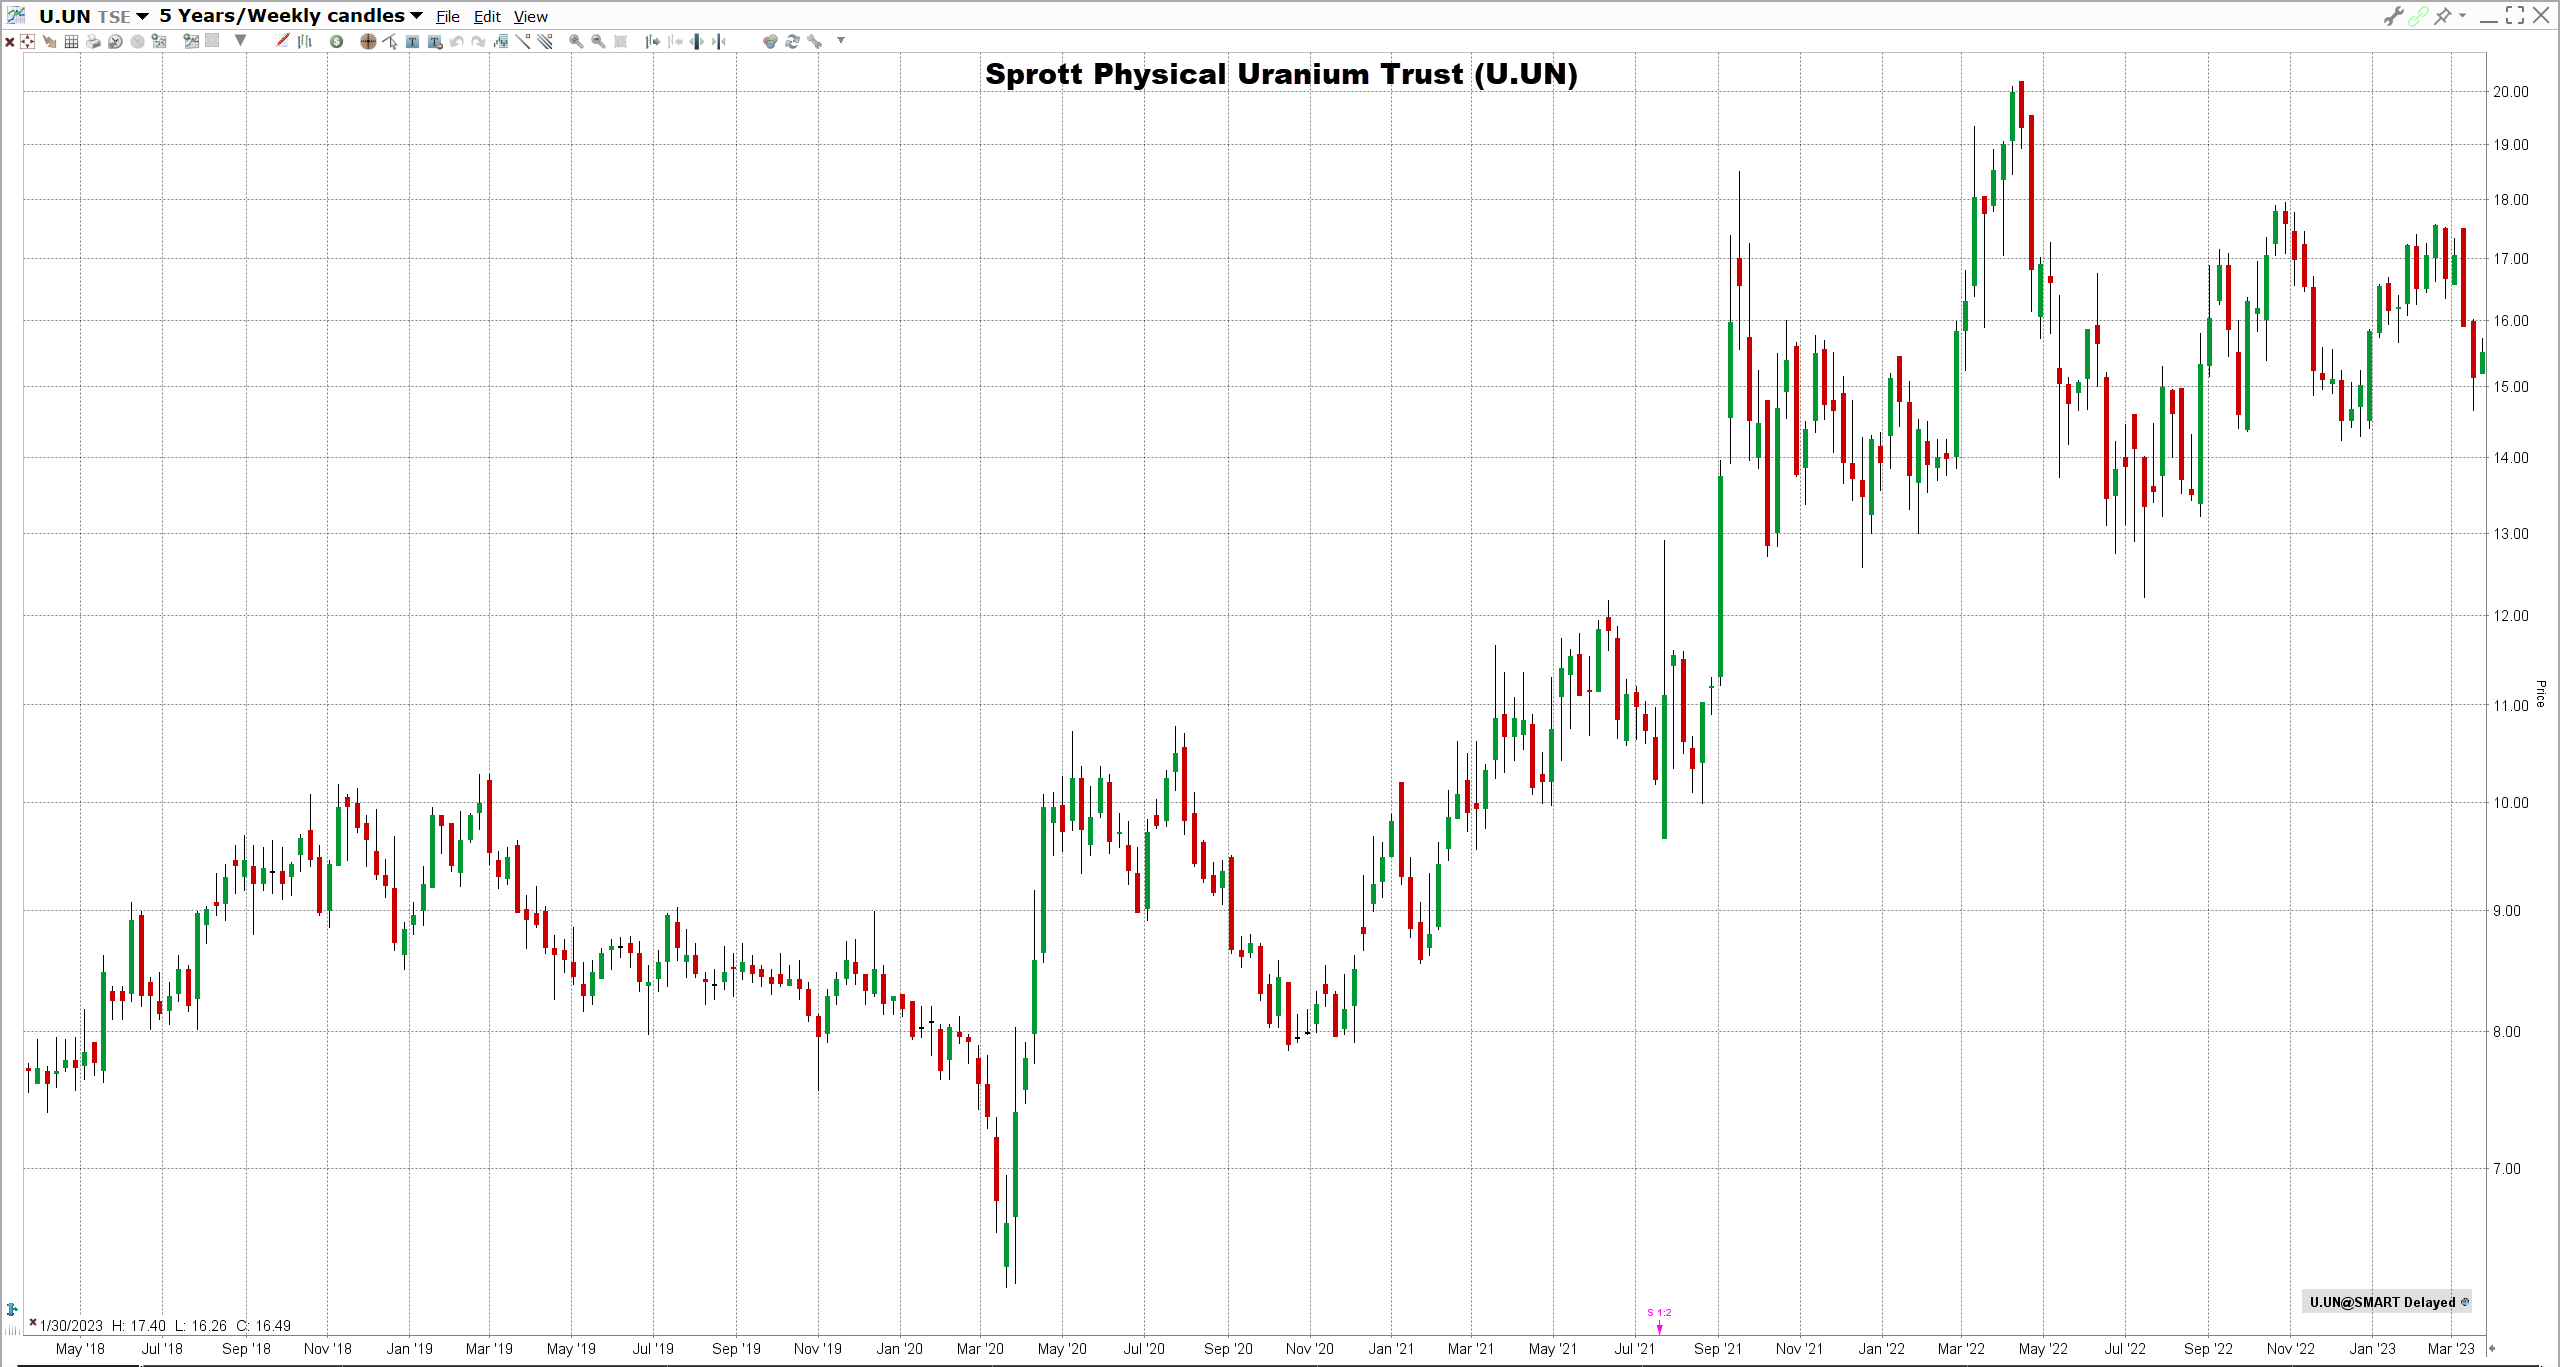The image size is (2560, 1367).
Task: Click the redo arrow icon
Action: [x=478, y=41]
